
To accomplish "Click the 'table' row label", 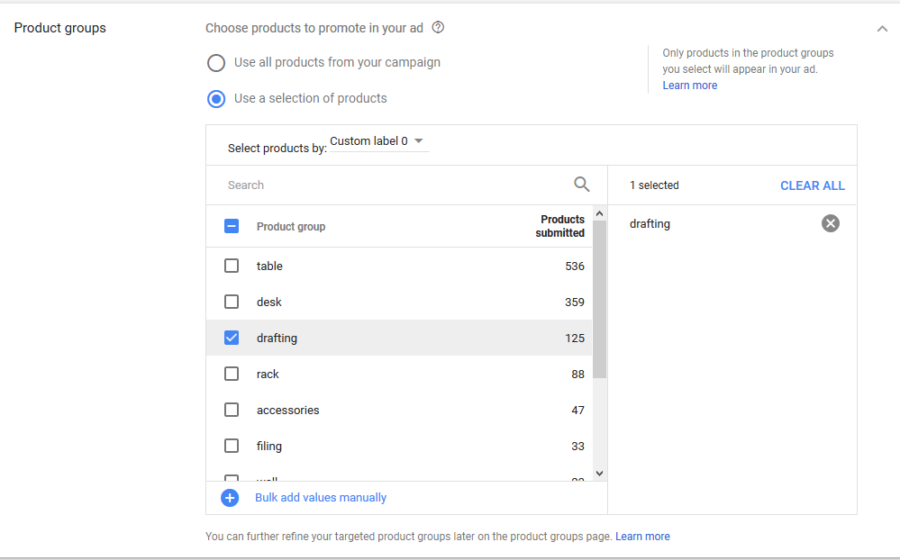I will (x=269, y=266).
